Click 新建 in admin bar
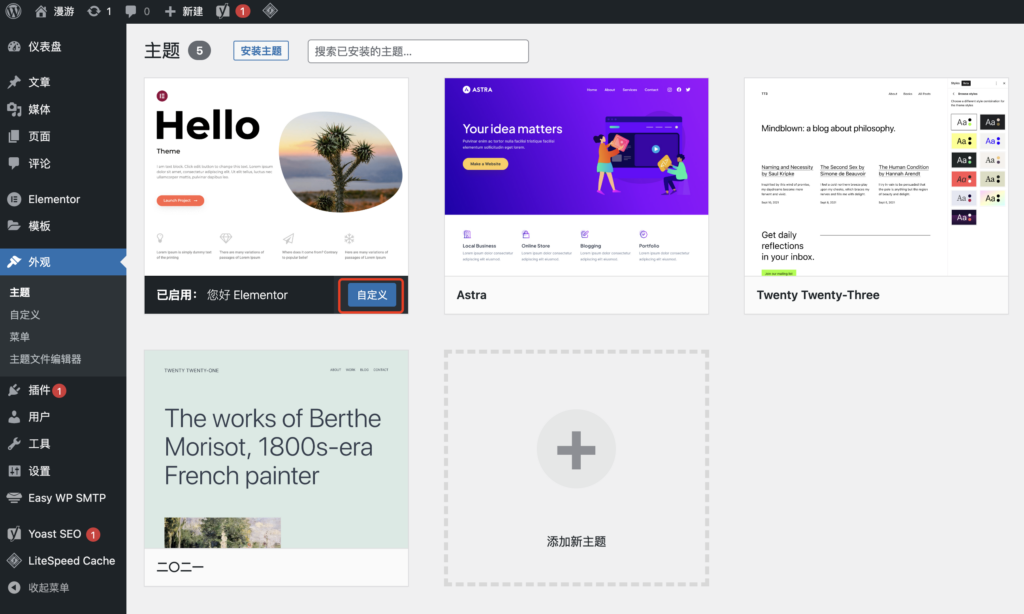This screenshot has width=1024, height=614. click(193, 11)
